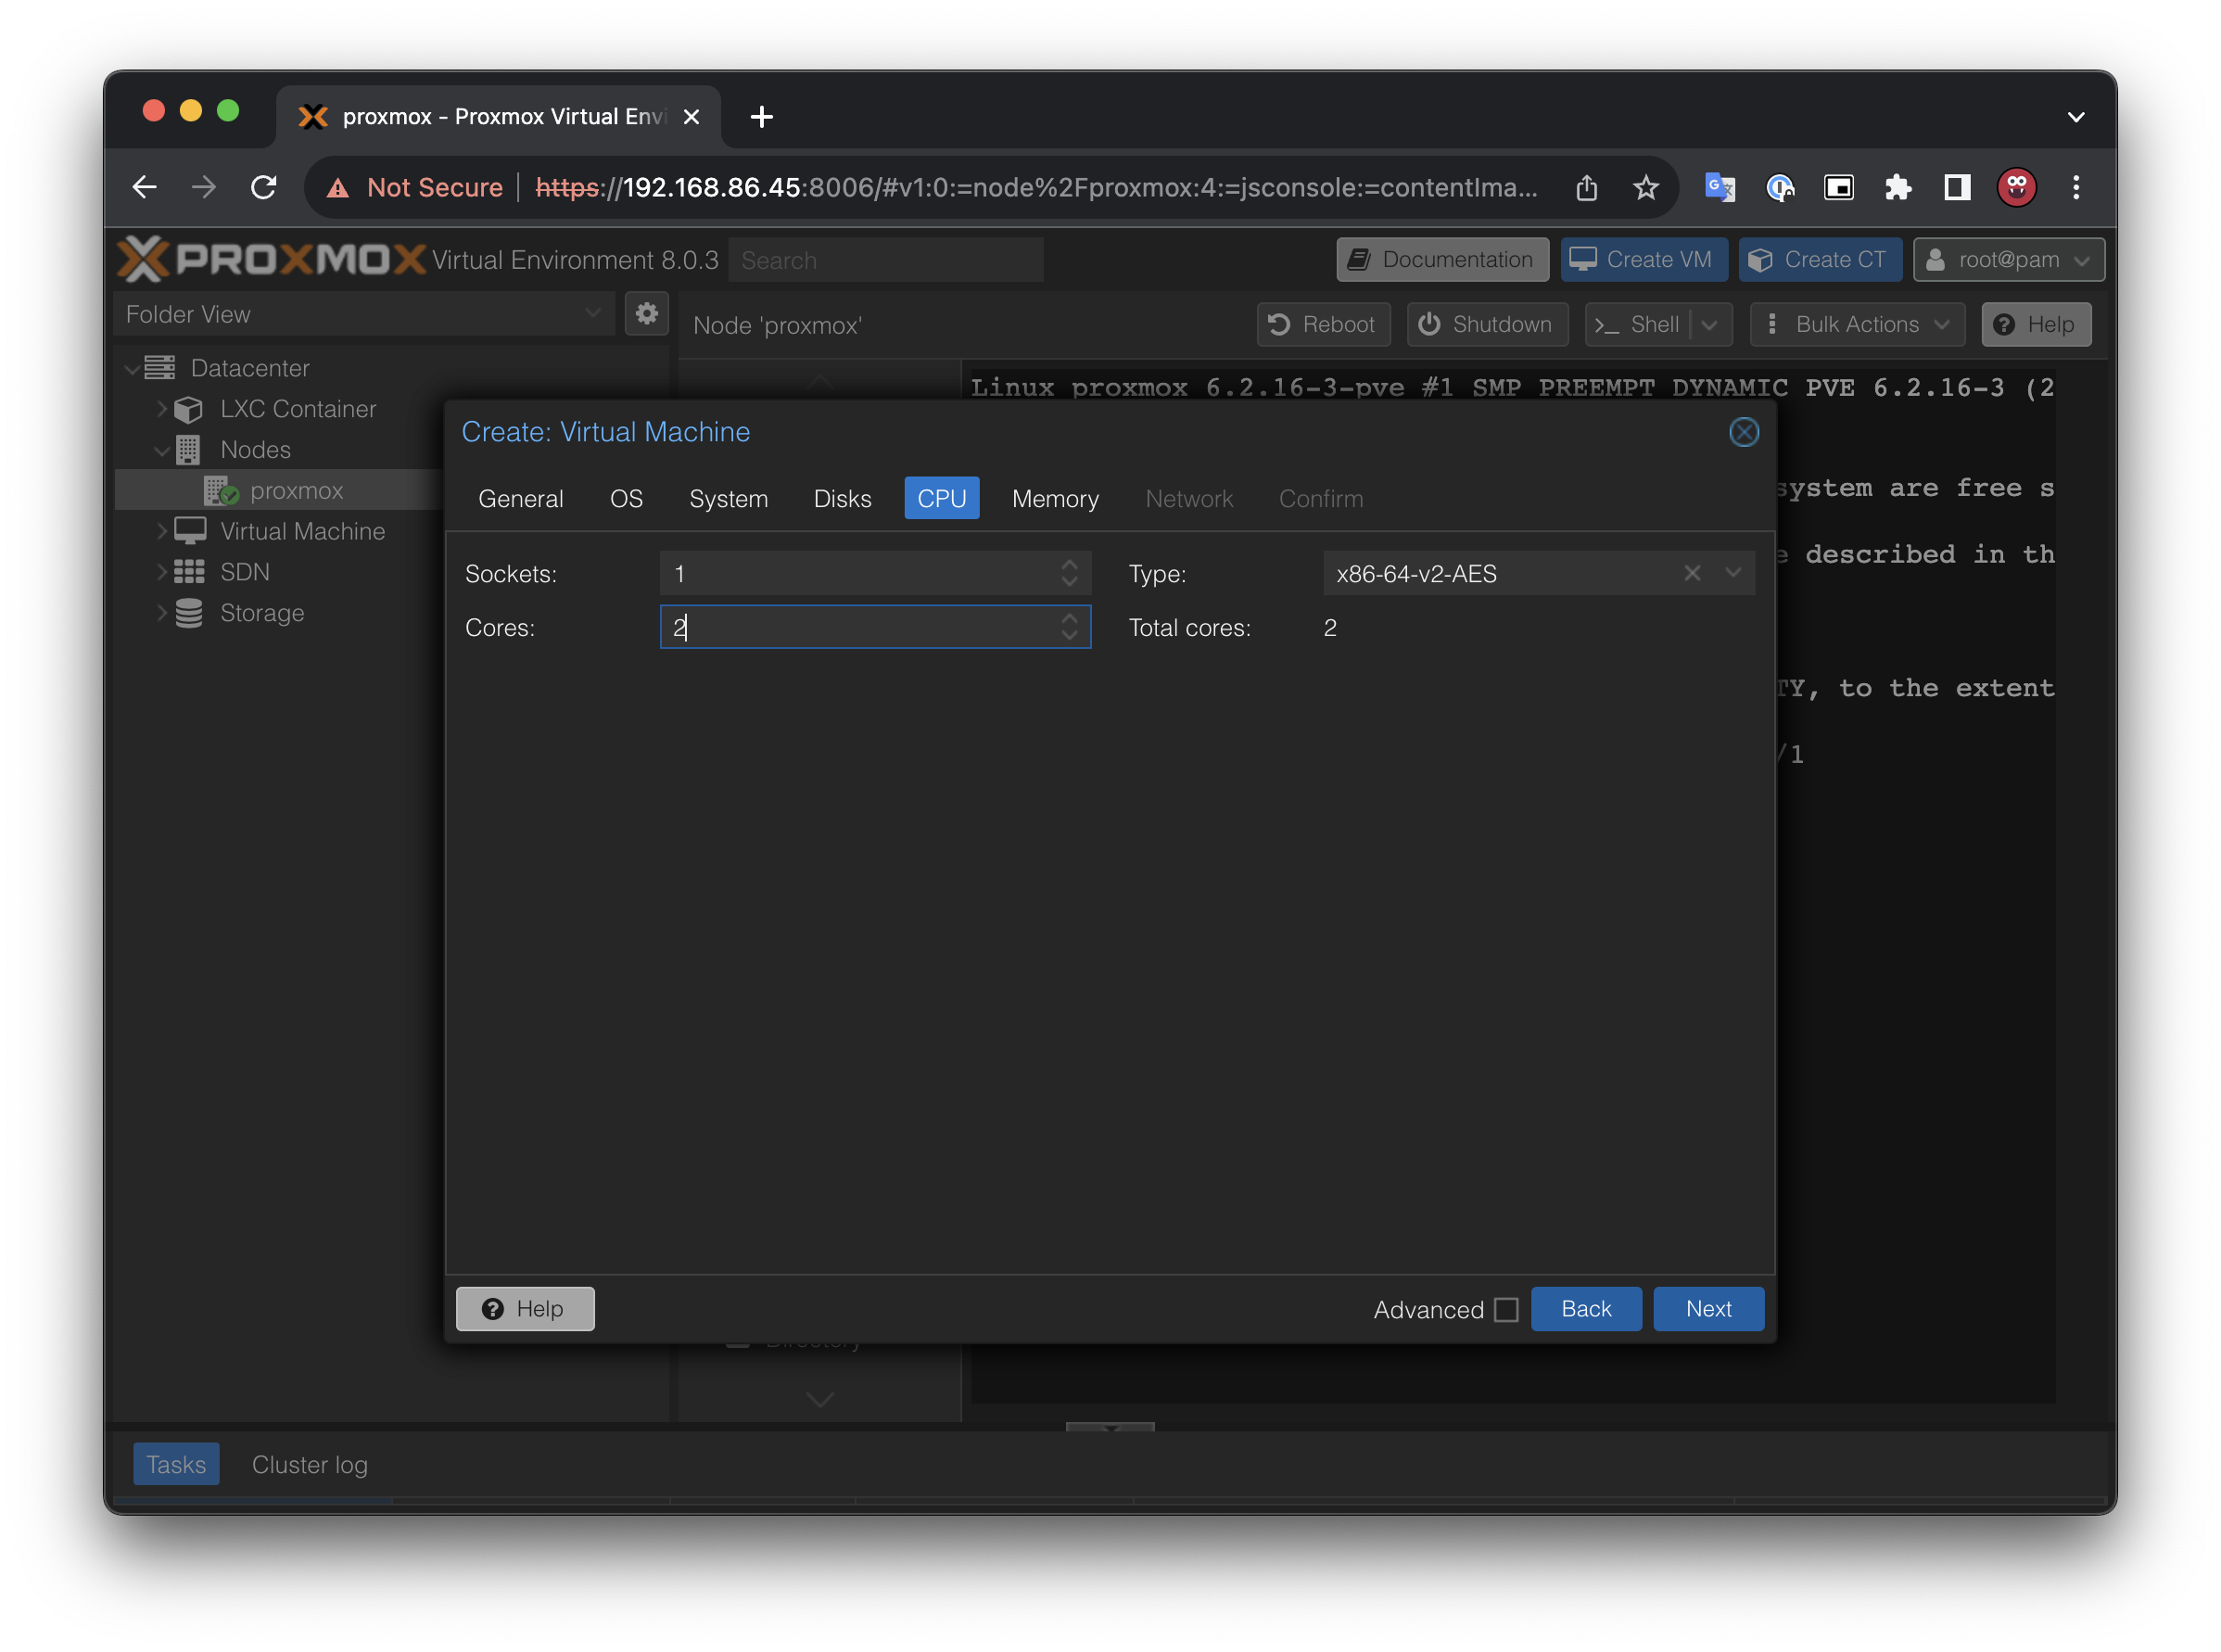
Task: Increase Sockets value with up arrow
Action: point(1069,565)
